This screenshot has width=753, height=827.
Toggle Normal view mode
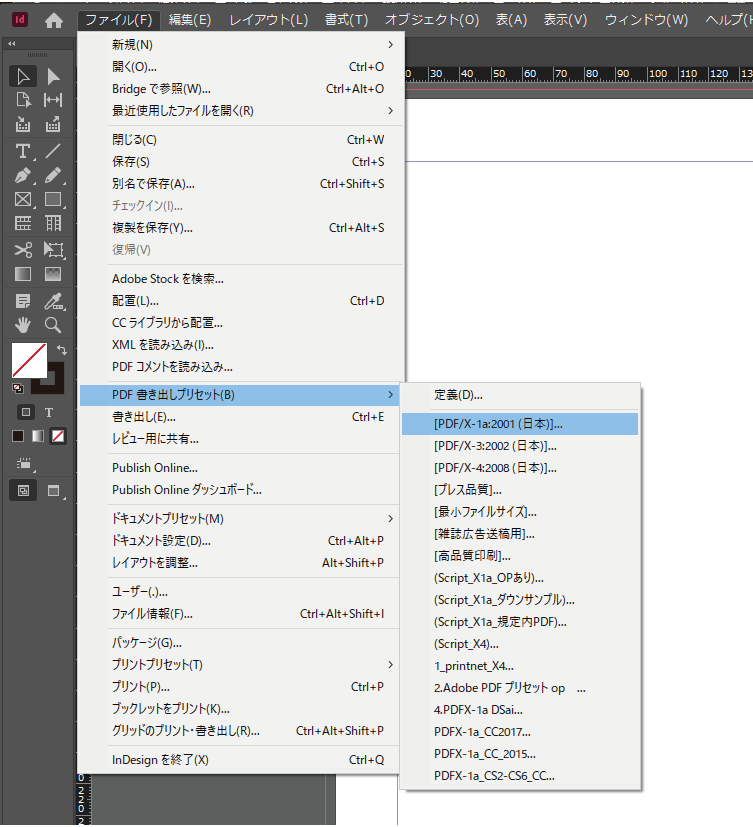pos(23,491)
